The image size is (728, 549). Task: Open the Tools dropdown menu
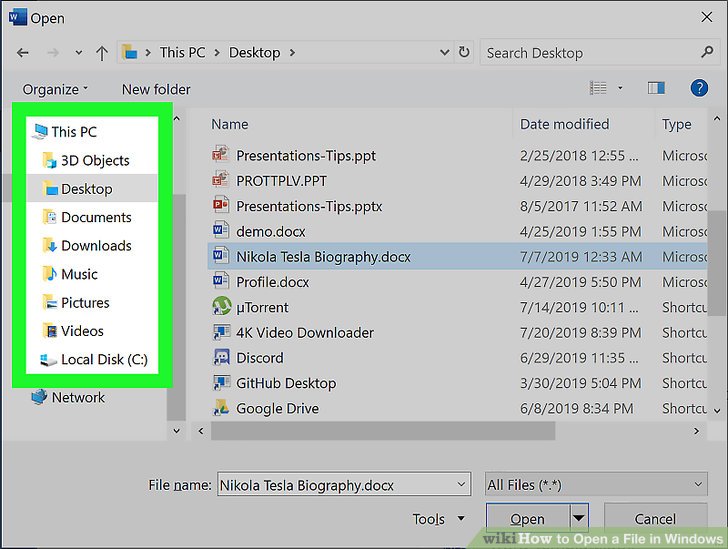(x=438, y=518)
